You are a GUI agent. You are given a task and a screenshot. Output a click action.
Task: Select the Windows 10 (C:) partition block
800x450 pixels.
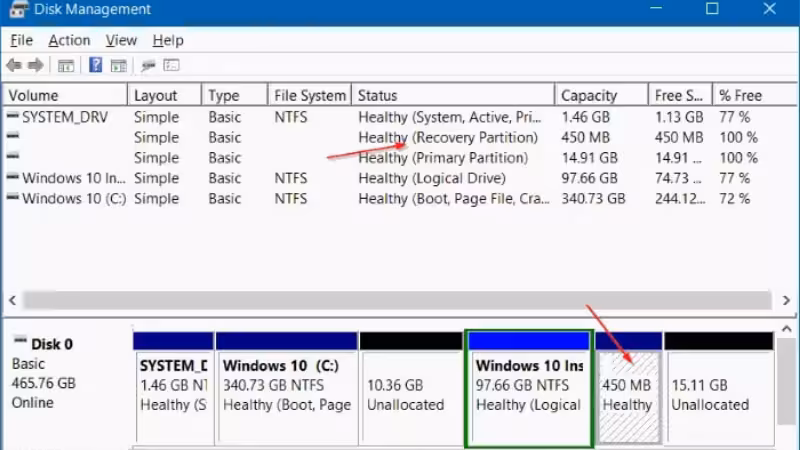(x=287, y=388)
